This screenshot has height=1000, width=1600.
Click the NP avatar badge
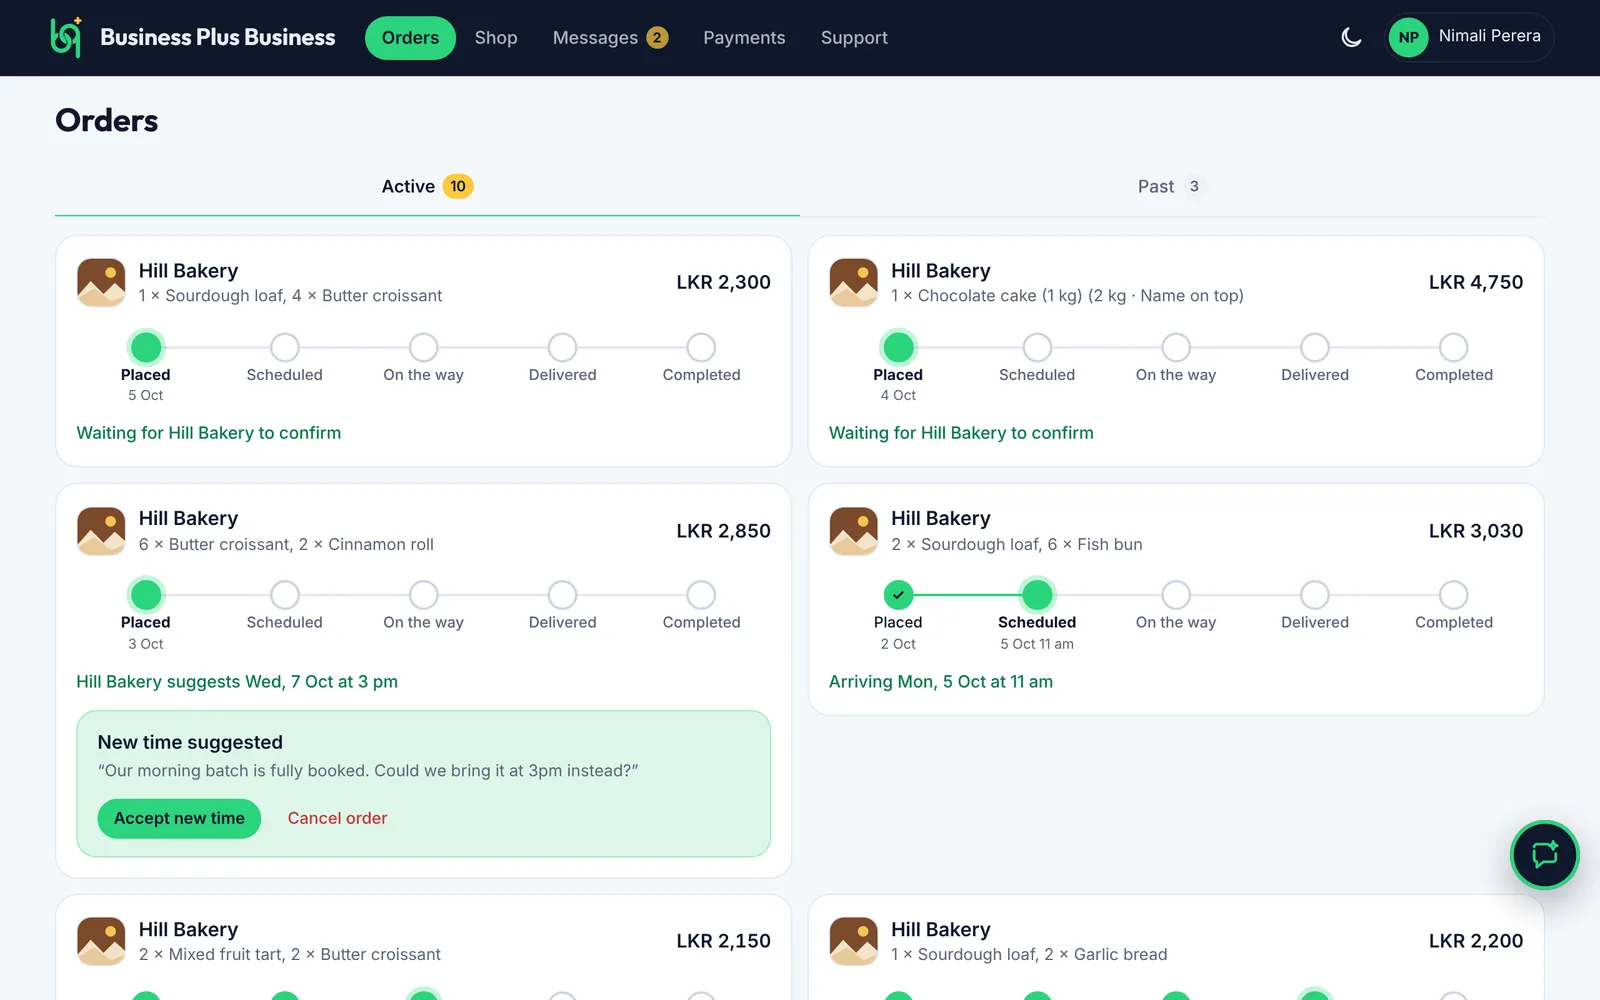coord(1408,38)
